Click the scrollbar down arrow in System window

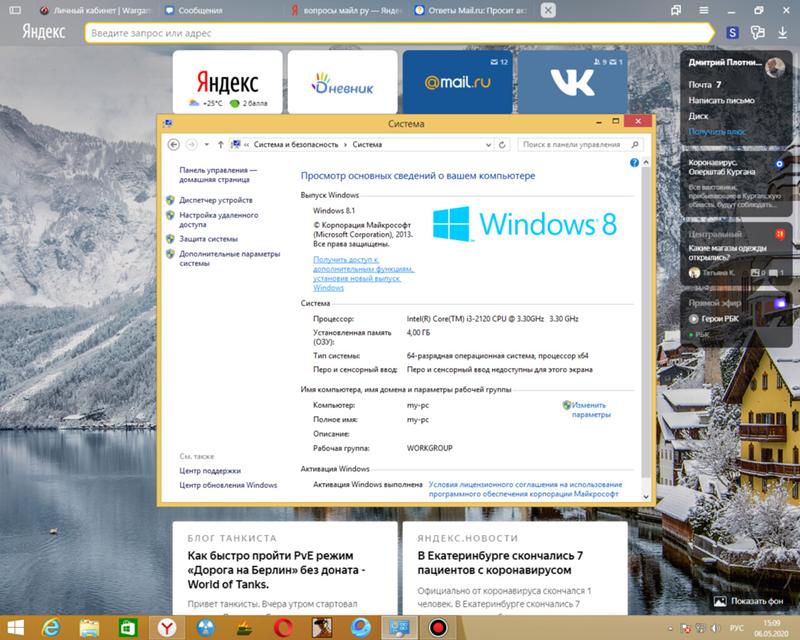(x=646, y=496)
